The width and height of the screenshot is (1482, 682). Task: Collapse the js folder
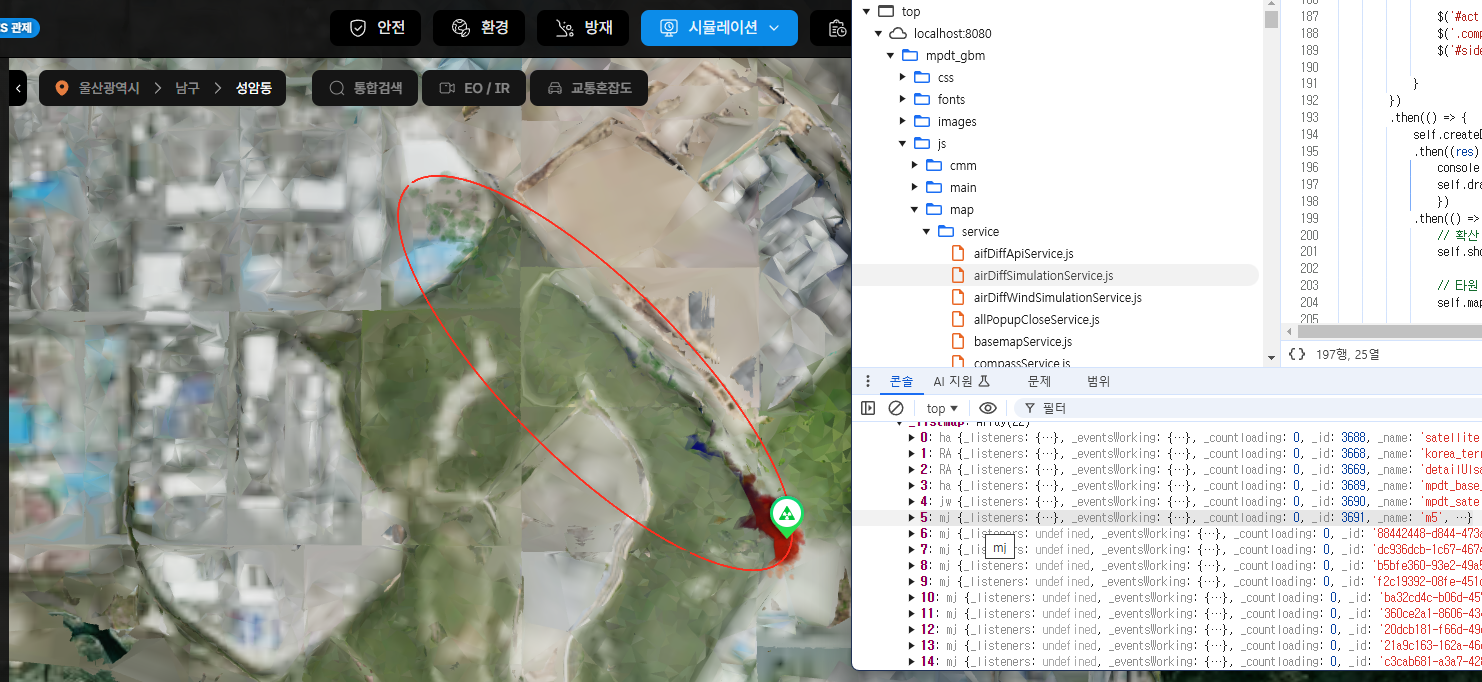[x=903, y=143]
